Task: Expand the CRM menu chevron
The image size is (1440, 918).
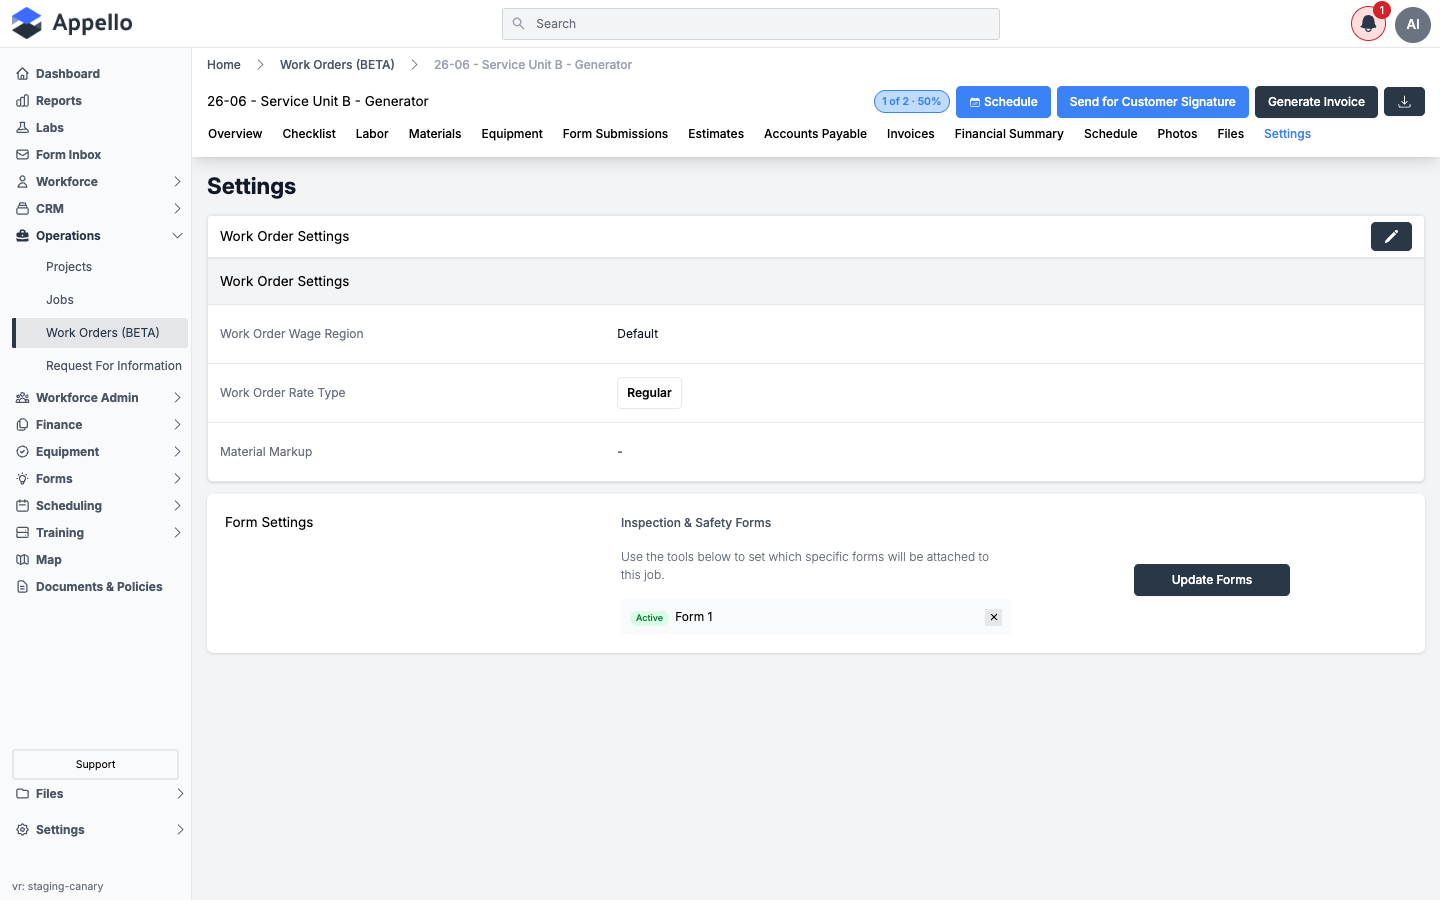Action: tap(177, 209)
